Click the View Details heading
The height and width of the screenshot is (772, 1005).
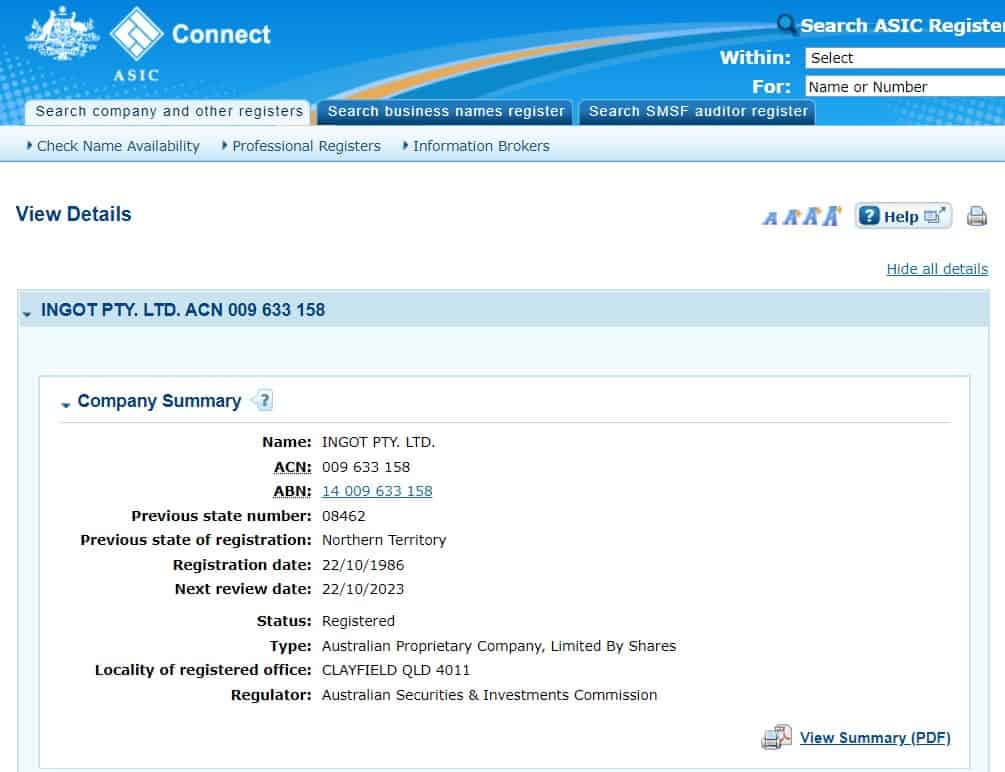pyautogui.click(x=74, y=214)
